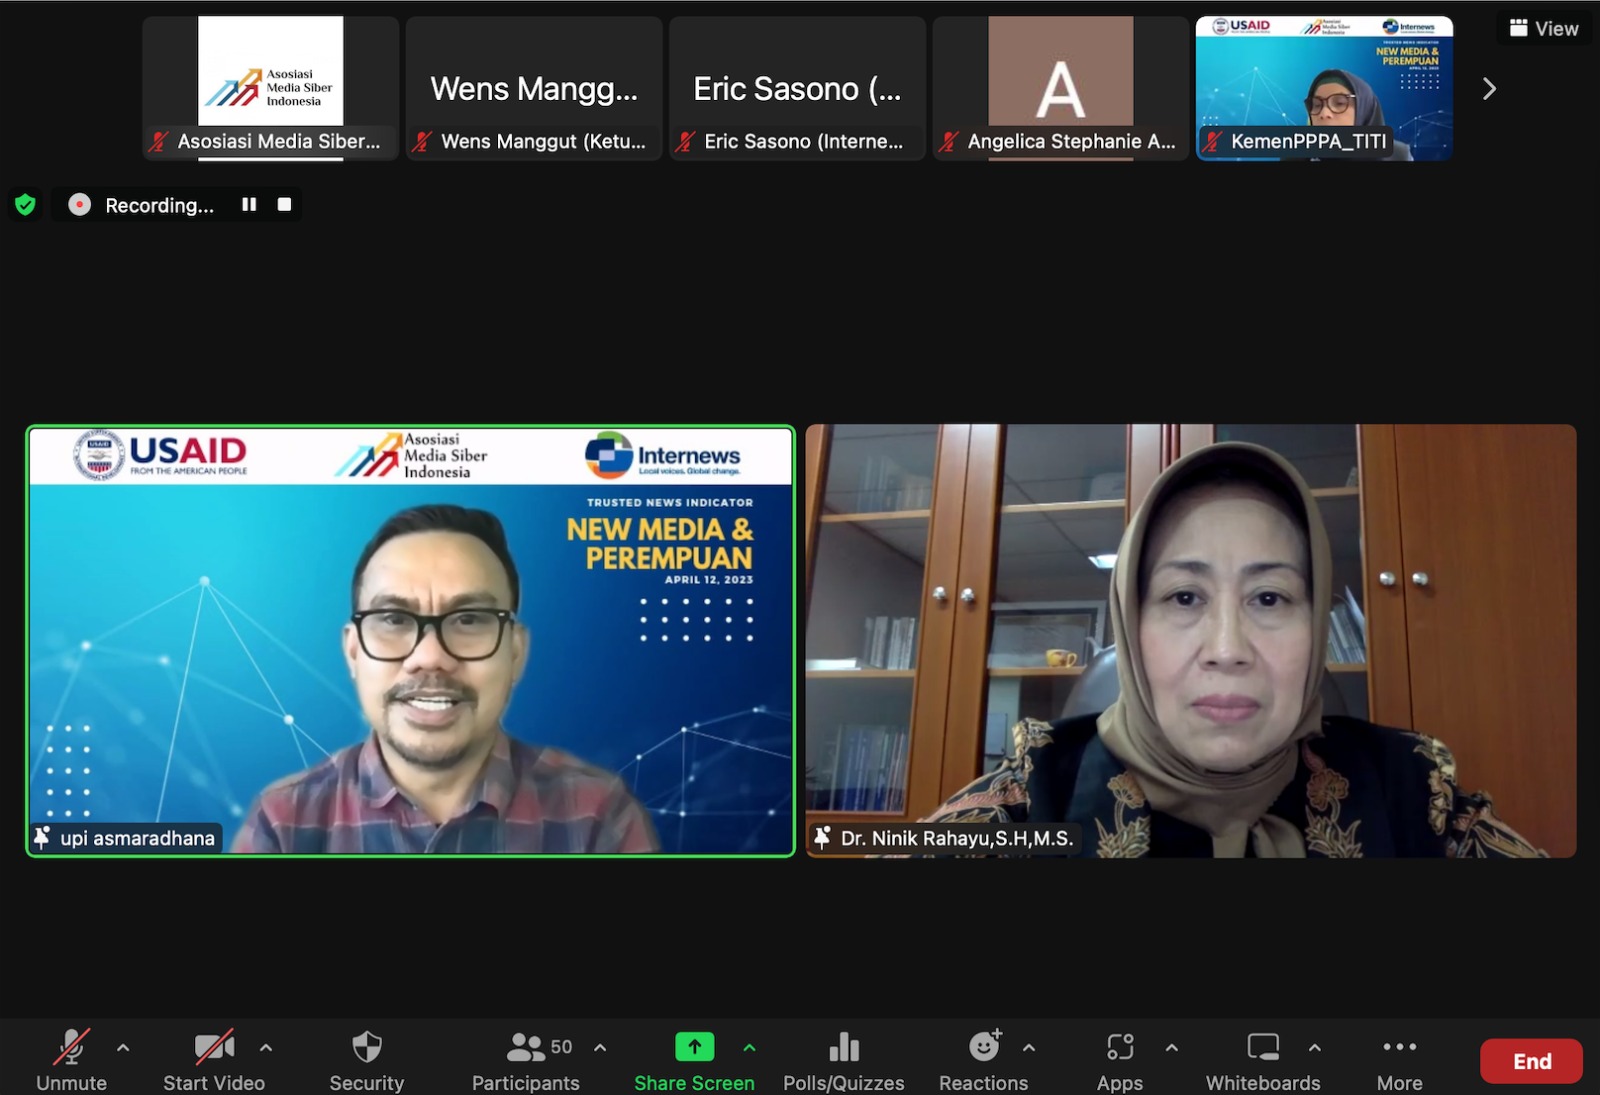This screenshot has width=1600, height=1095.
Task: Stop the recording
Action: pos(284,204)
